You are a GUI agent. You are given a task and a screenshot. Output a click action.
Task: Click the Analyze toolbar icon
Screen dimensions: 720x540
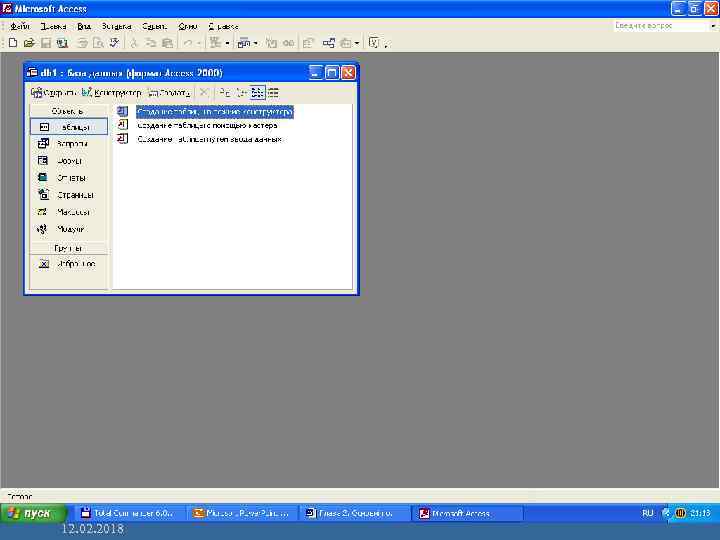point(244,43)
